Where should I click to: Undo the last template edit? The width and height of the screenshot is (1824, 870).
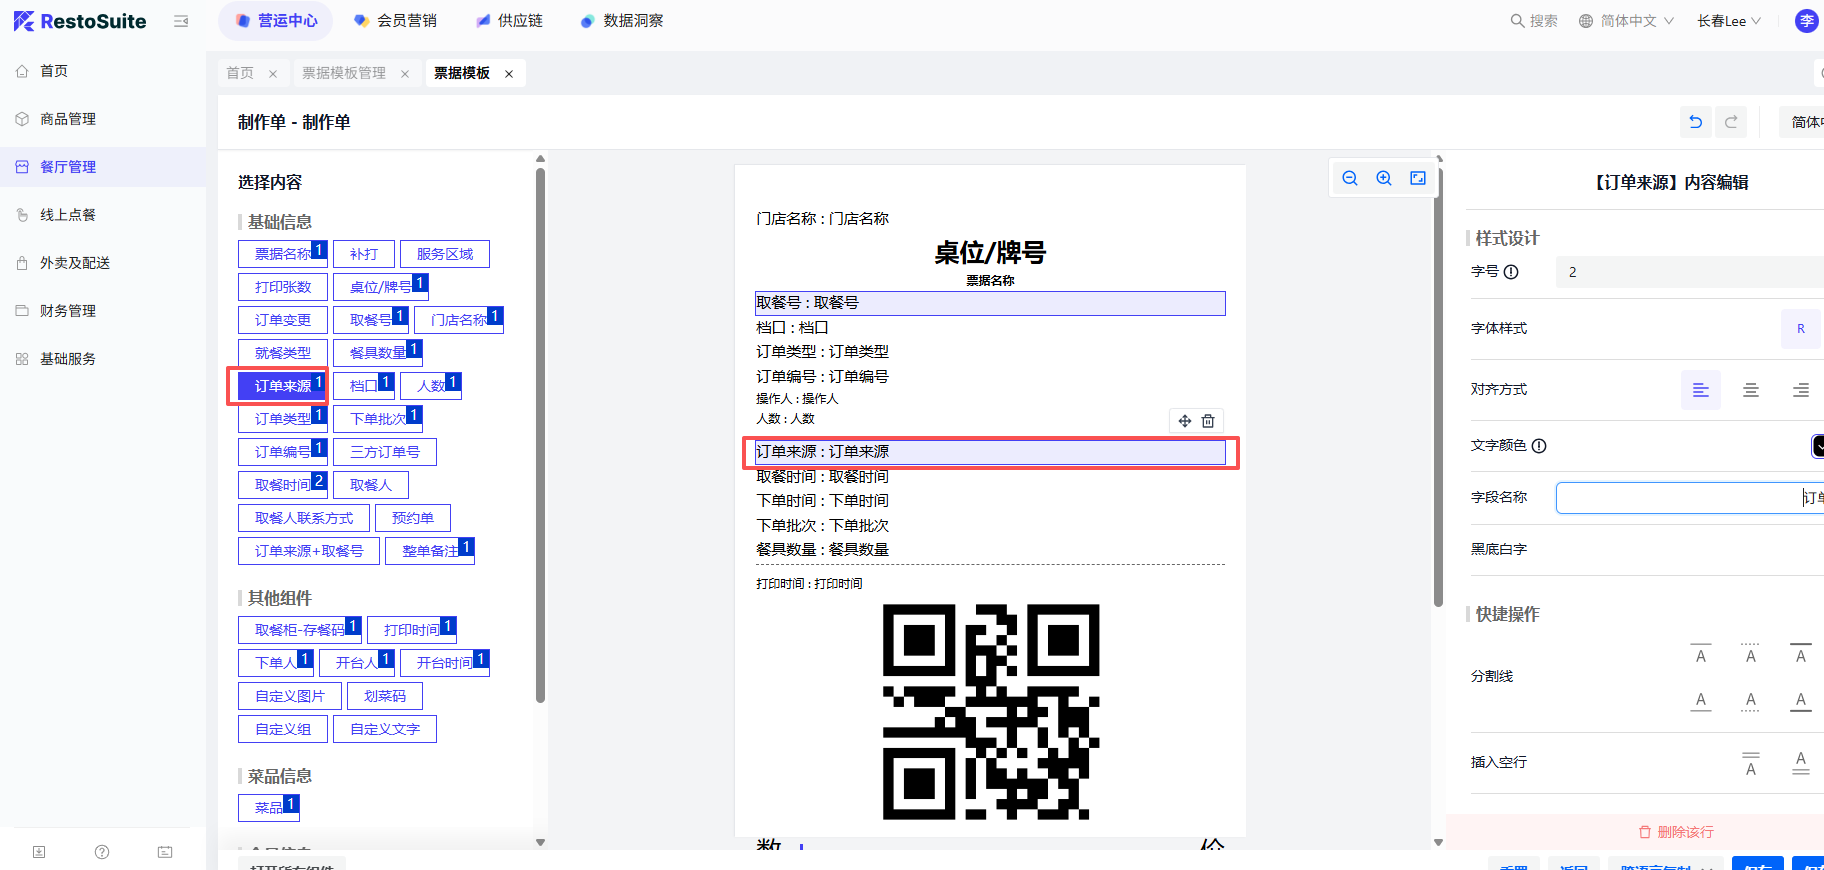click(1696, 122)
